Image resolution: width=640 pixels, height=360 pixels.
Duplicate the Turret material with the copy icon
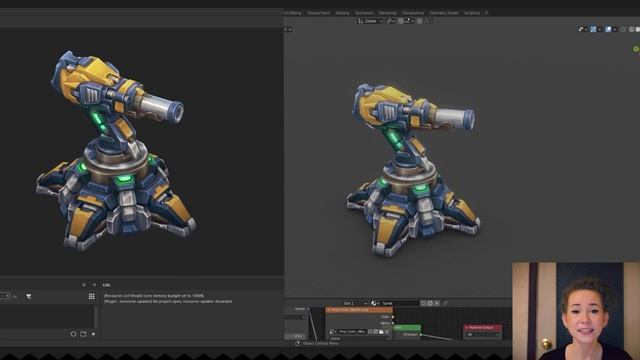[x=430, y=303]
